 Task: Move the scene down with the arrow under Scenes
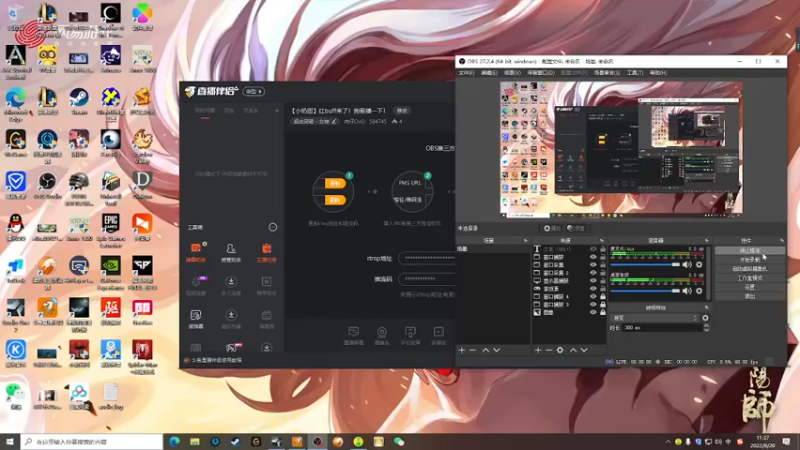pyautogui.click(x=496, y=350)
